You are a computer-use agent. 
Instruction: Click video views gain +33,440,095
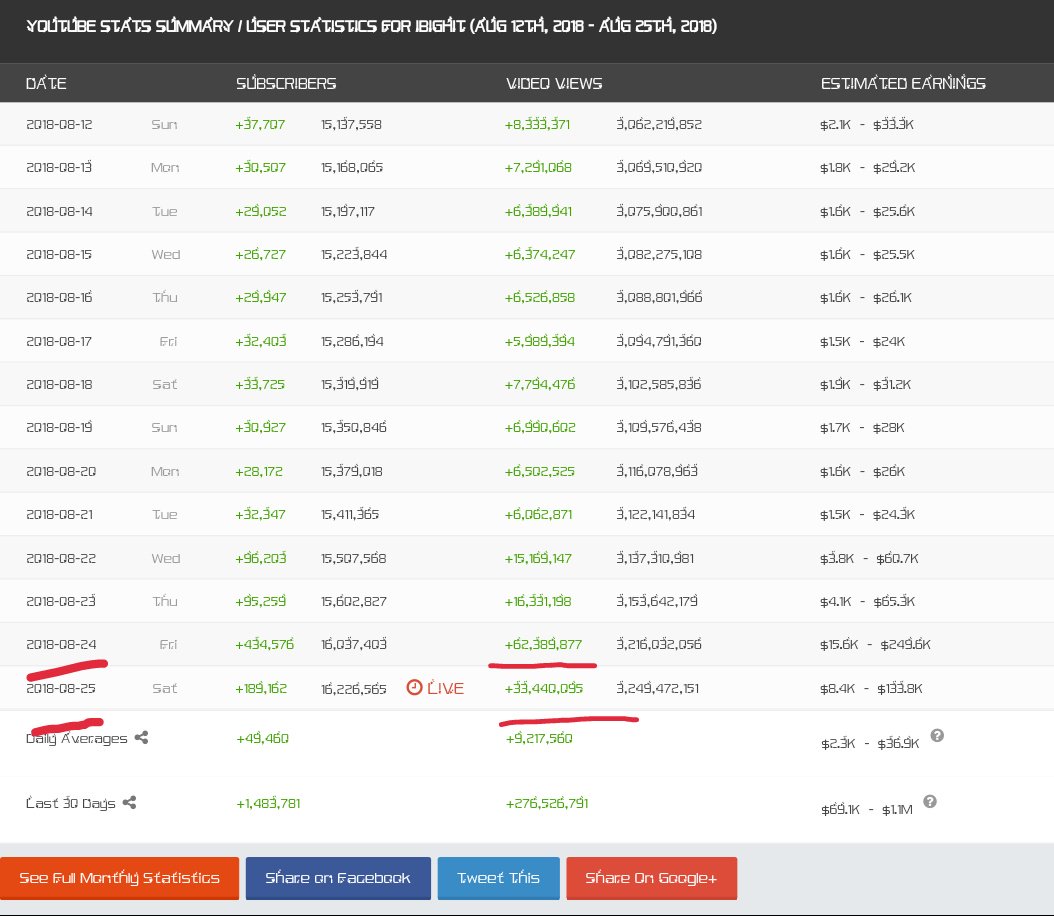pos(544,688)
